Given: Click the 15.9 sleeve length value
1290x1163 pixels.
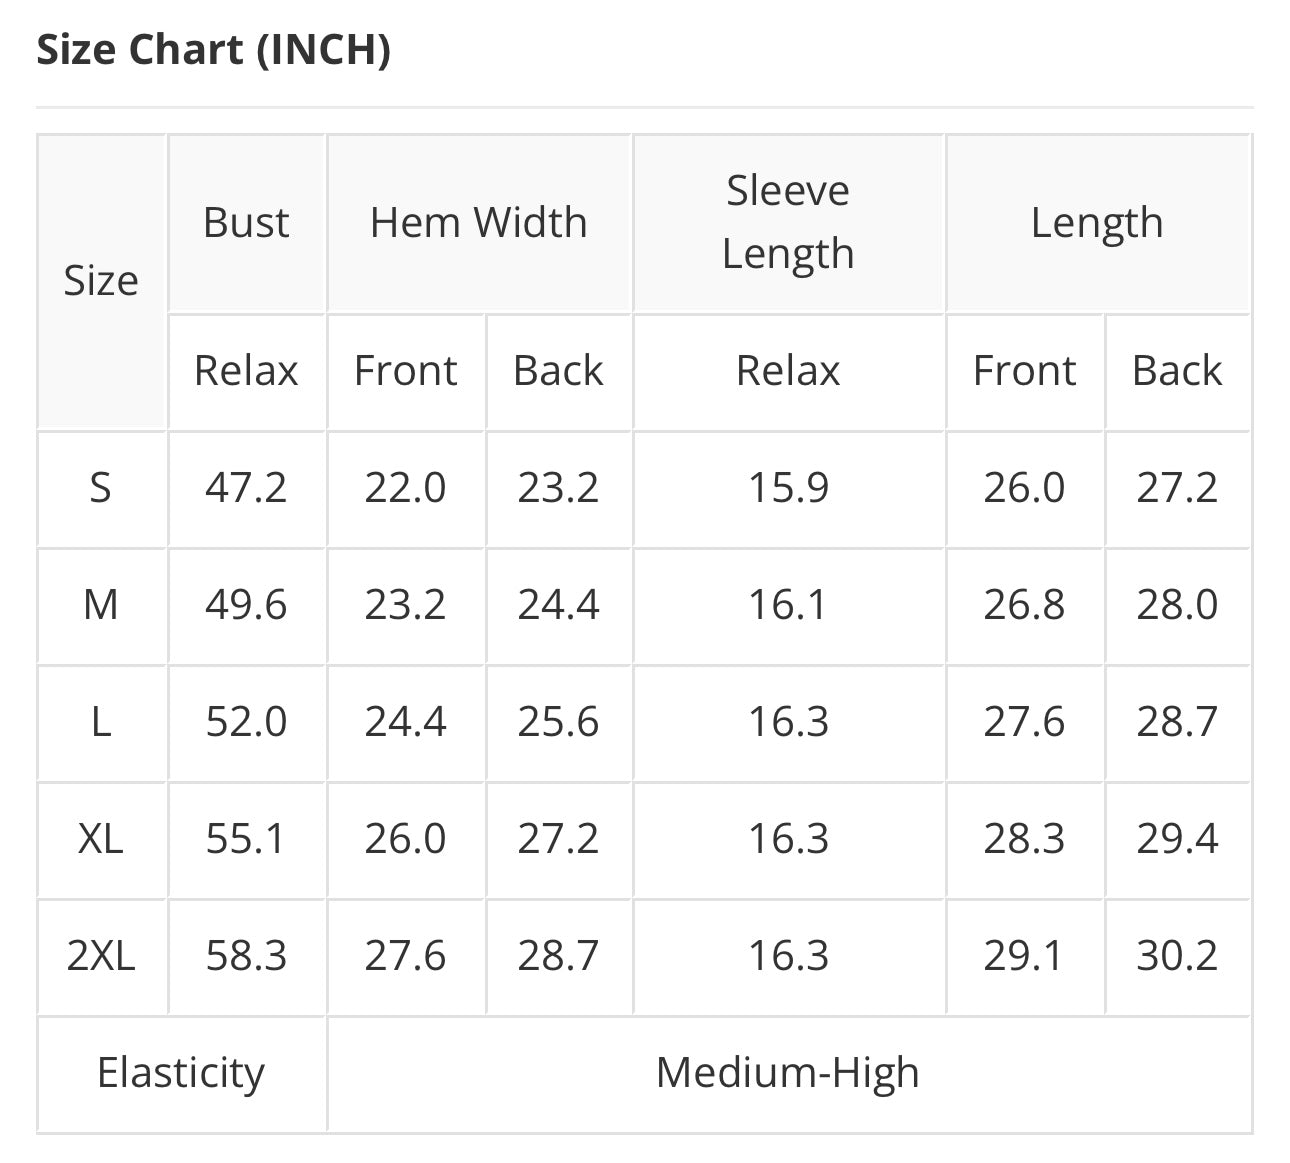Looking at the screenshot, I should pos(788,488).
